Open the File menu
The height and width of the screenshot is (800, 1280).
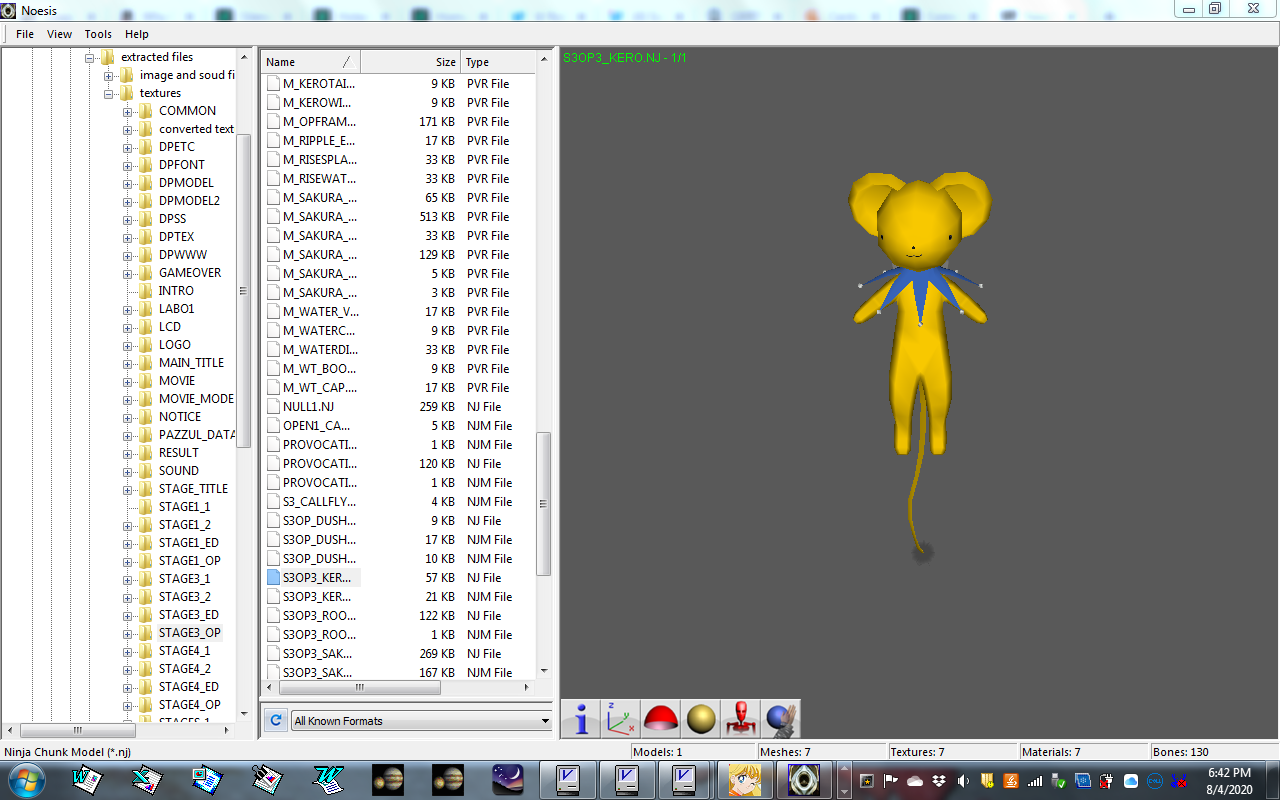pos(25,34)
